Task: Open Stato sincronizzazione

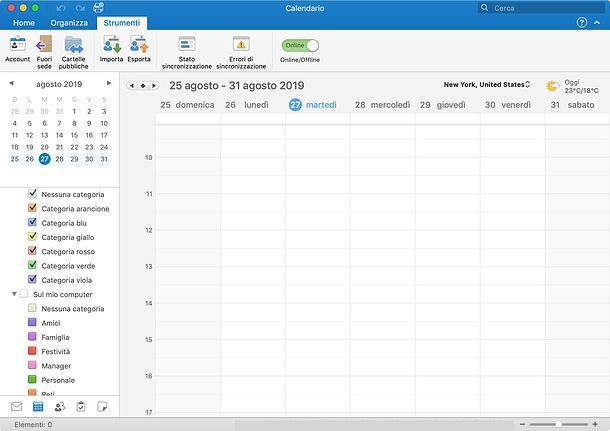Action: pyautogui.click(x=187, y=44)
